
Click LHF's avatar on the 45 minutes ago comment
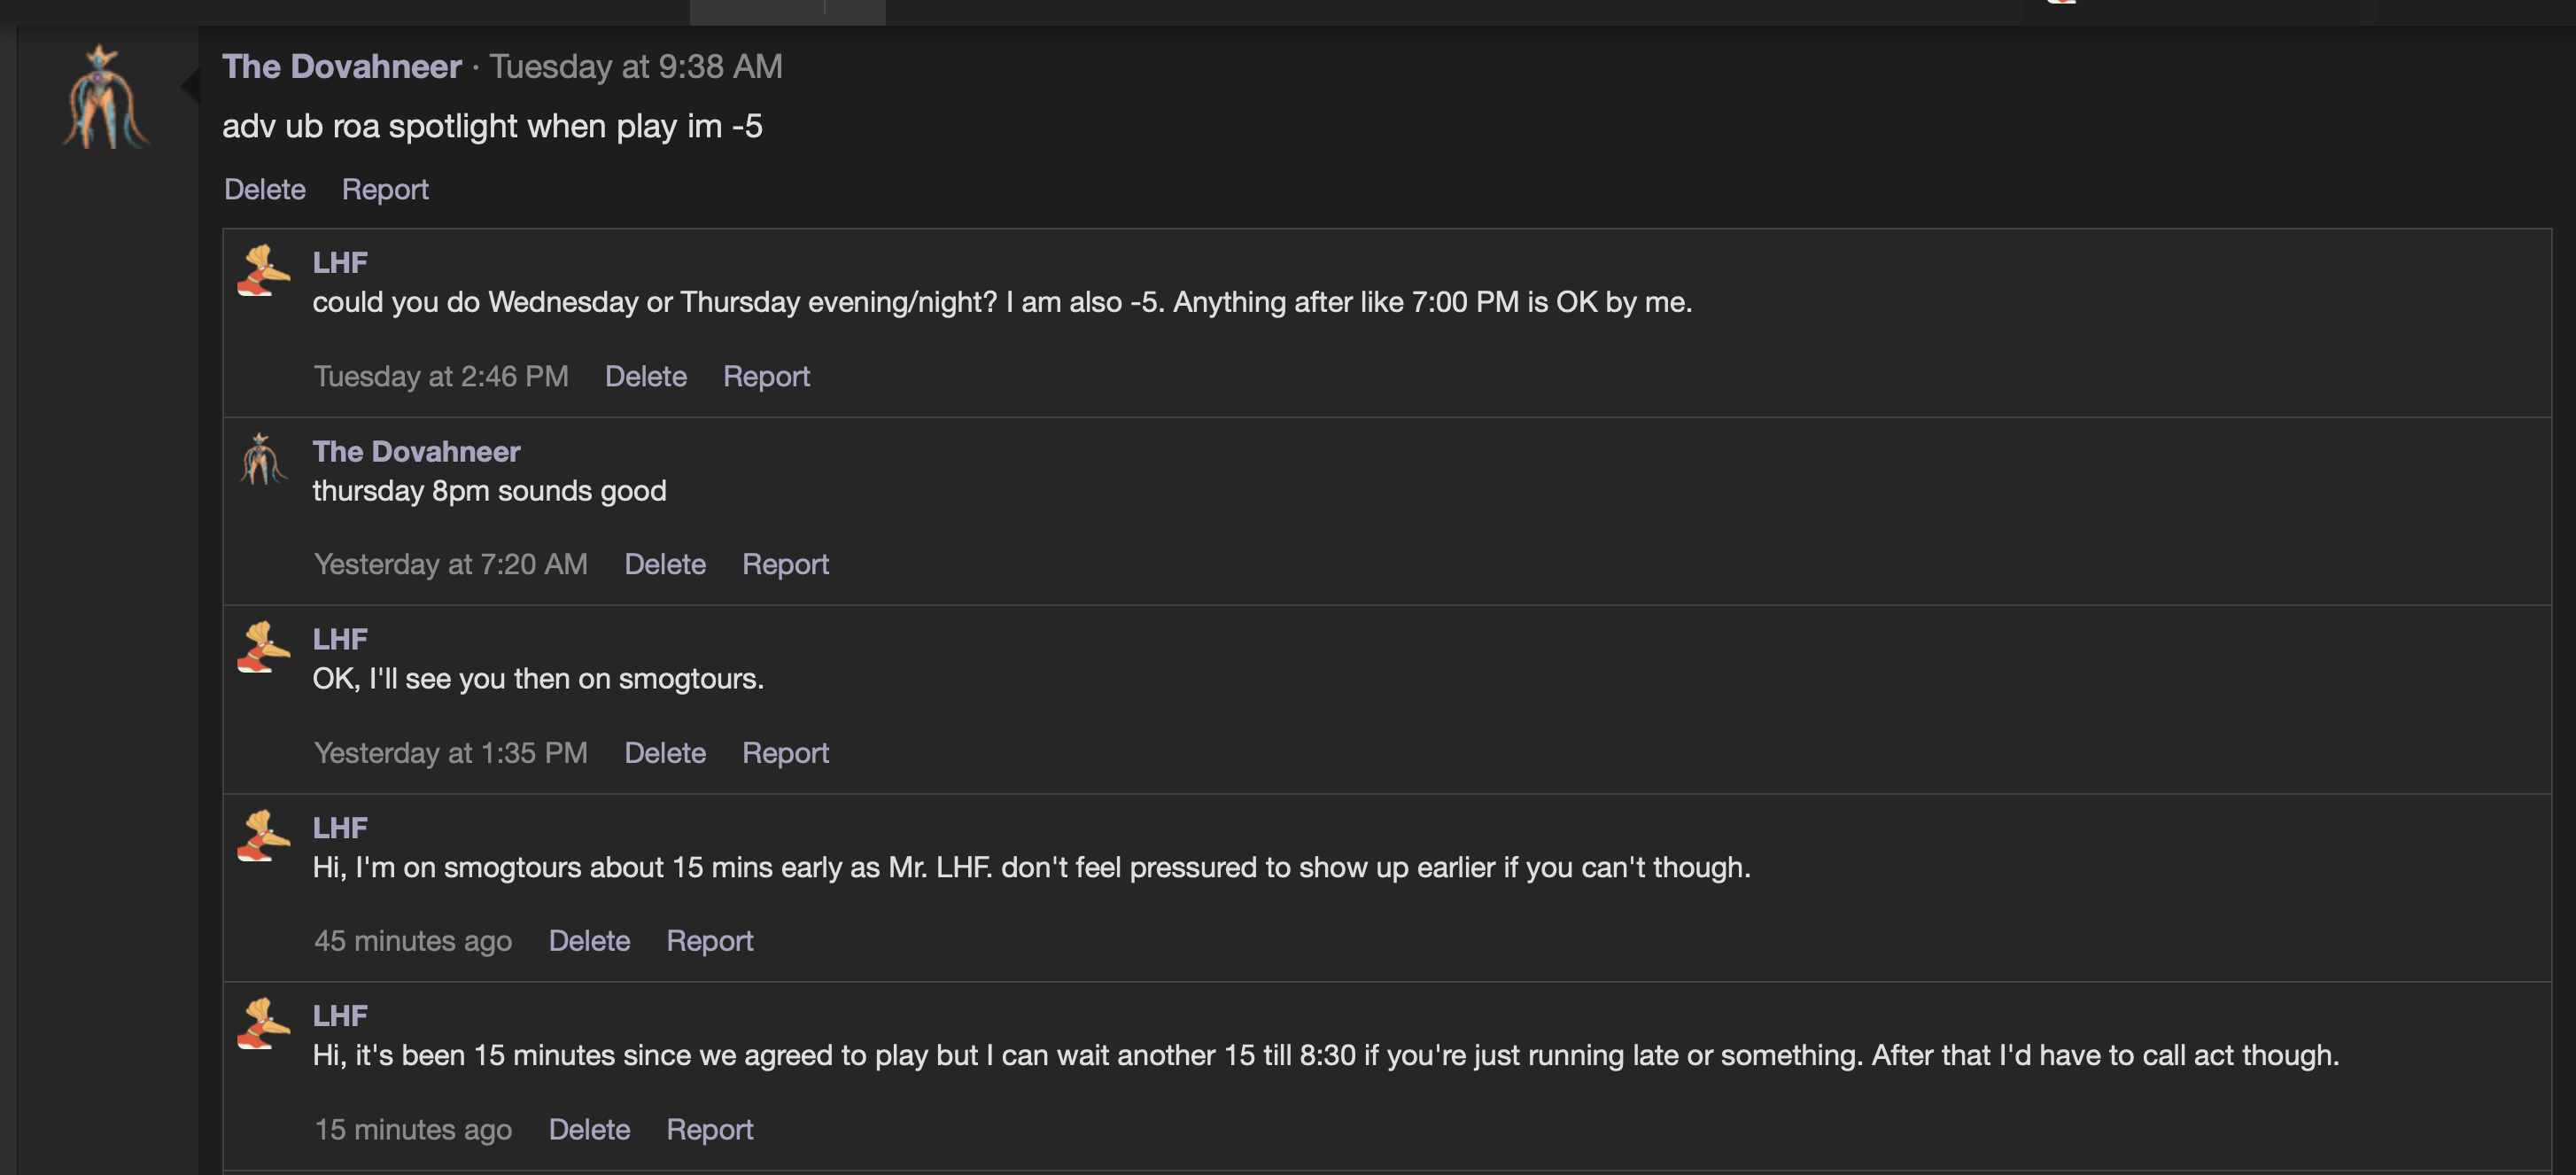point(263,836)
